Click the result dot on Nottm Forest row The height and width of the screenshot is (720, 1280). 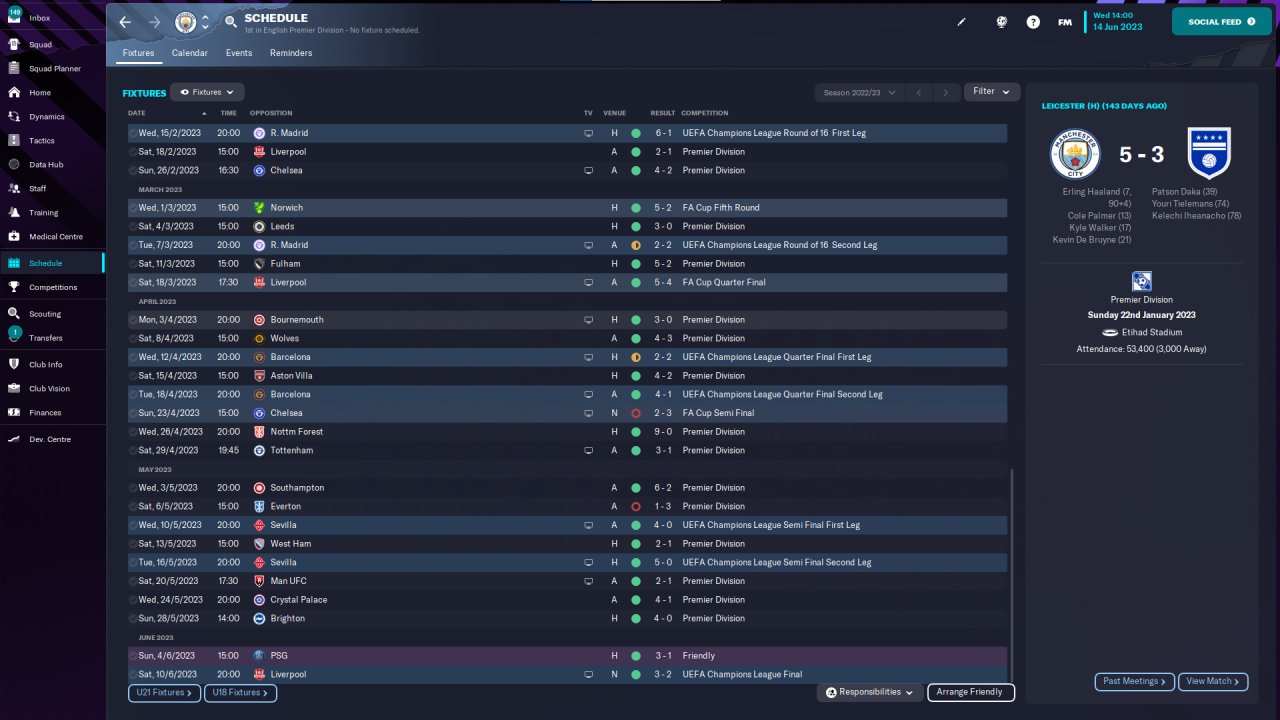click(635, 432)
